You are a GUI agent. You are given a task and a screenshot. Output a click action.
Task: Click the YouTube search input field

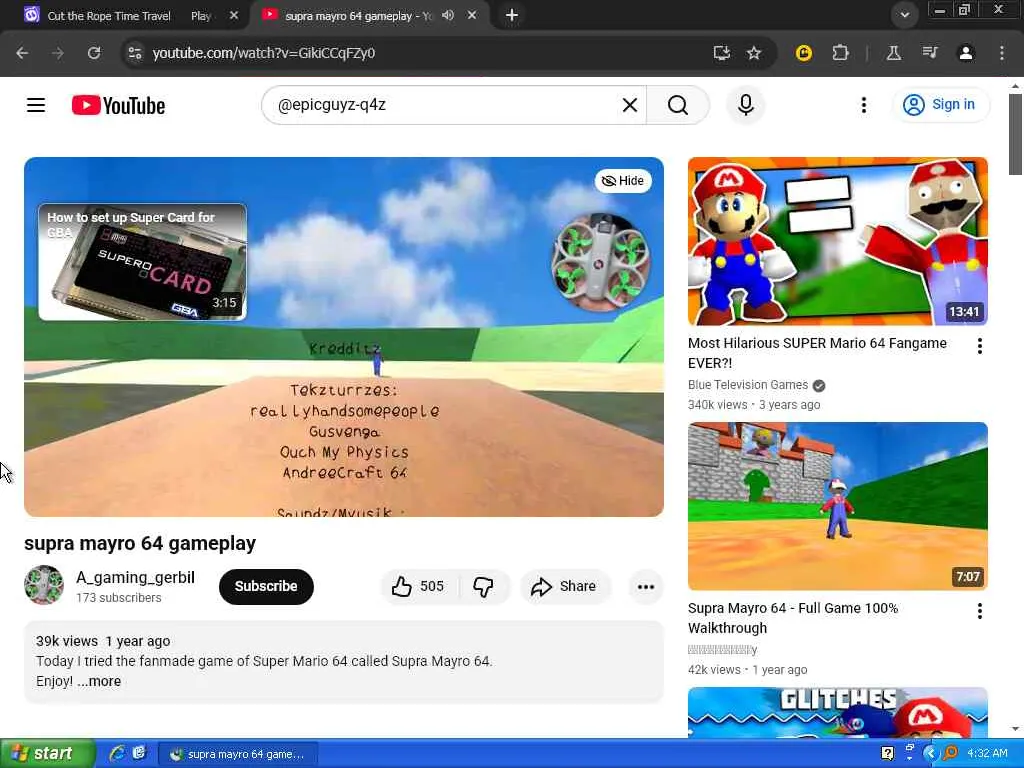point(447,104)
